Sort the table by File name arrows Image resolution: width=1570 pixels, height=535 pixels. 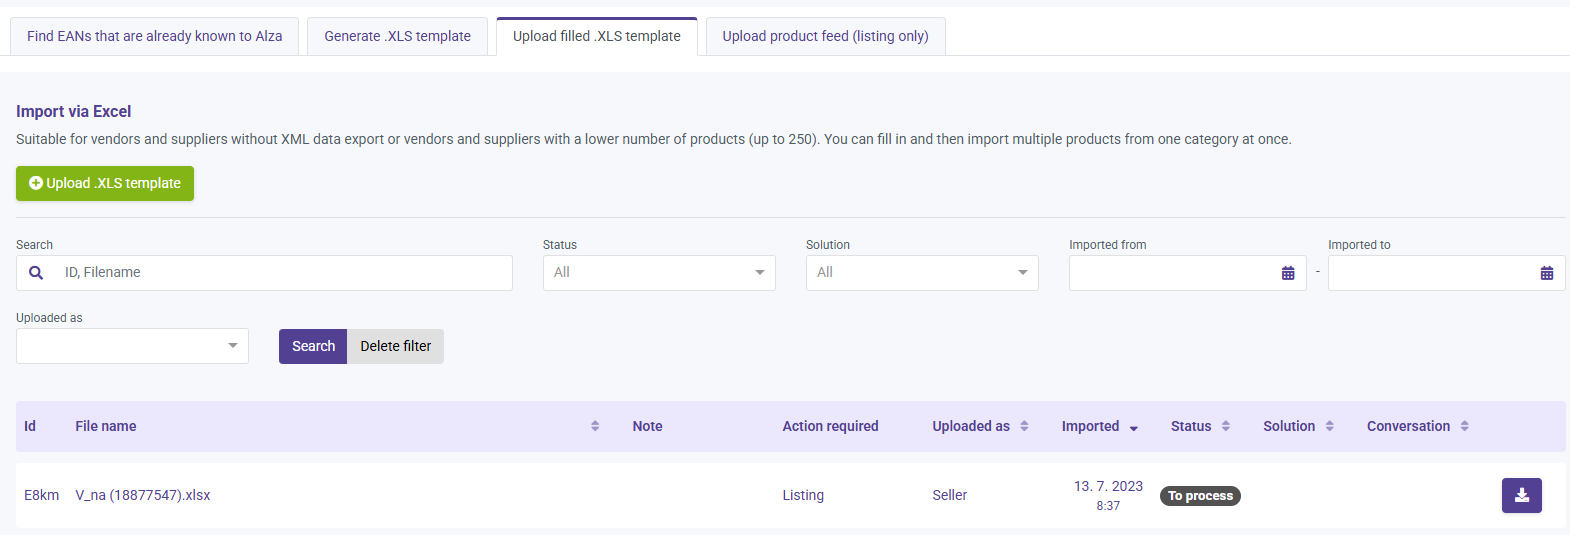tap(595, 426)
